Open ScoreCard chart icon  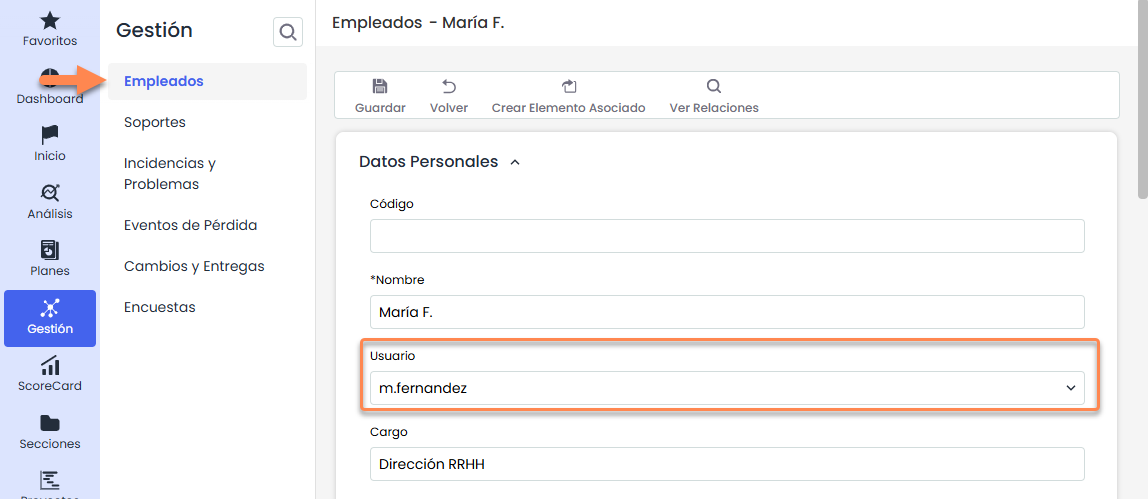50,366
